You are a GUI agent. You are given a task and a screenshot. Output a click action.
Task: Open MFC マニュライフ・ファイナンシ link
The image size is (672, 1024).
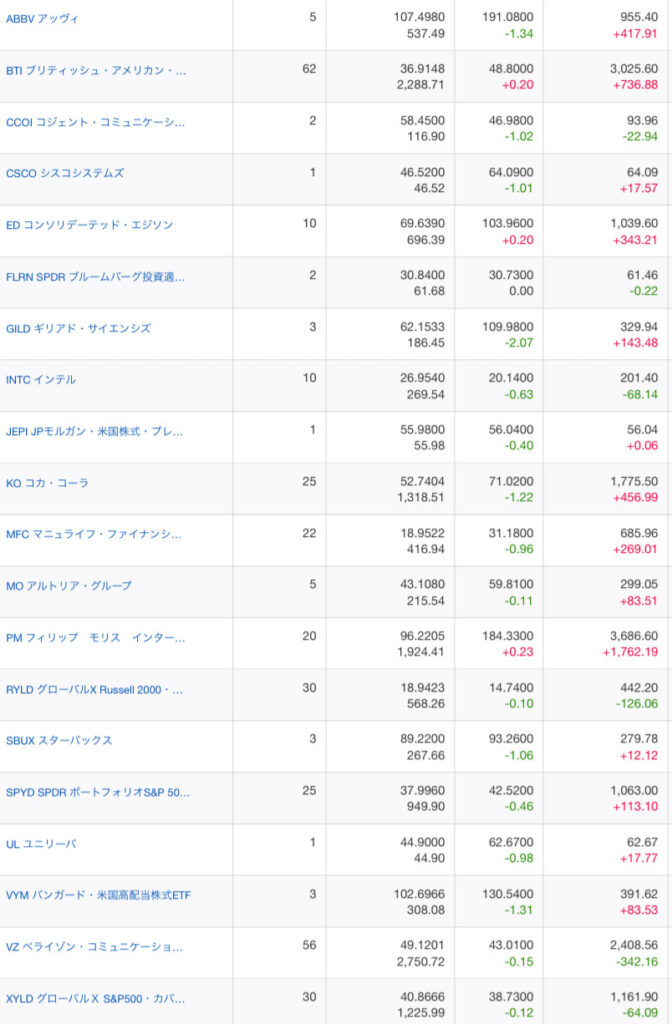point(94,534)
